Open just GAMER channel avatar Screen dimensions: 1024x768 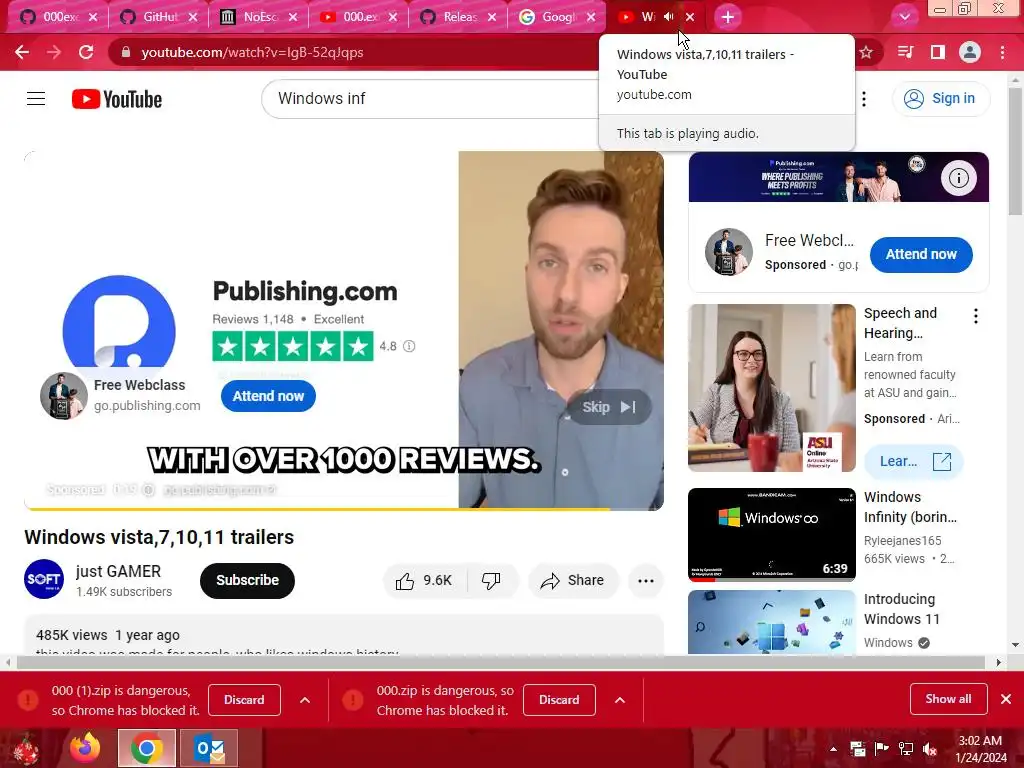[x=44, y=579]
